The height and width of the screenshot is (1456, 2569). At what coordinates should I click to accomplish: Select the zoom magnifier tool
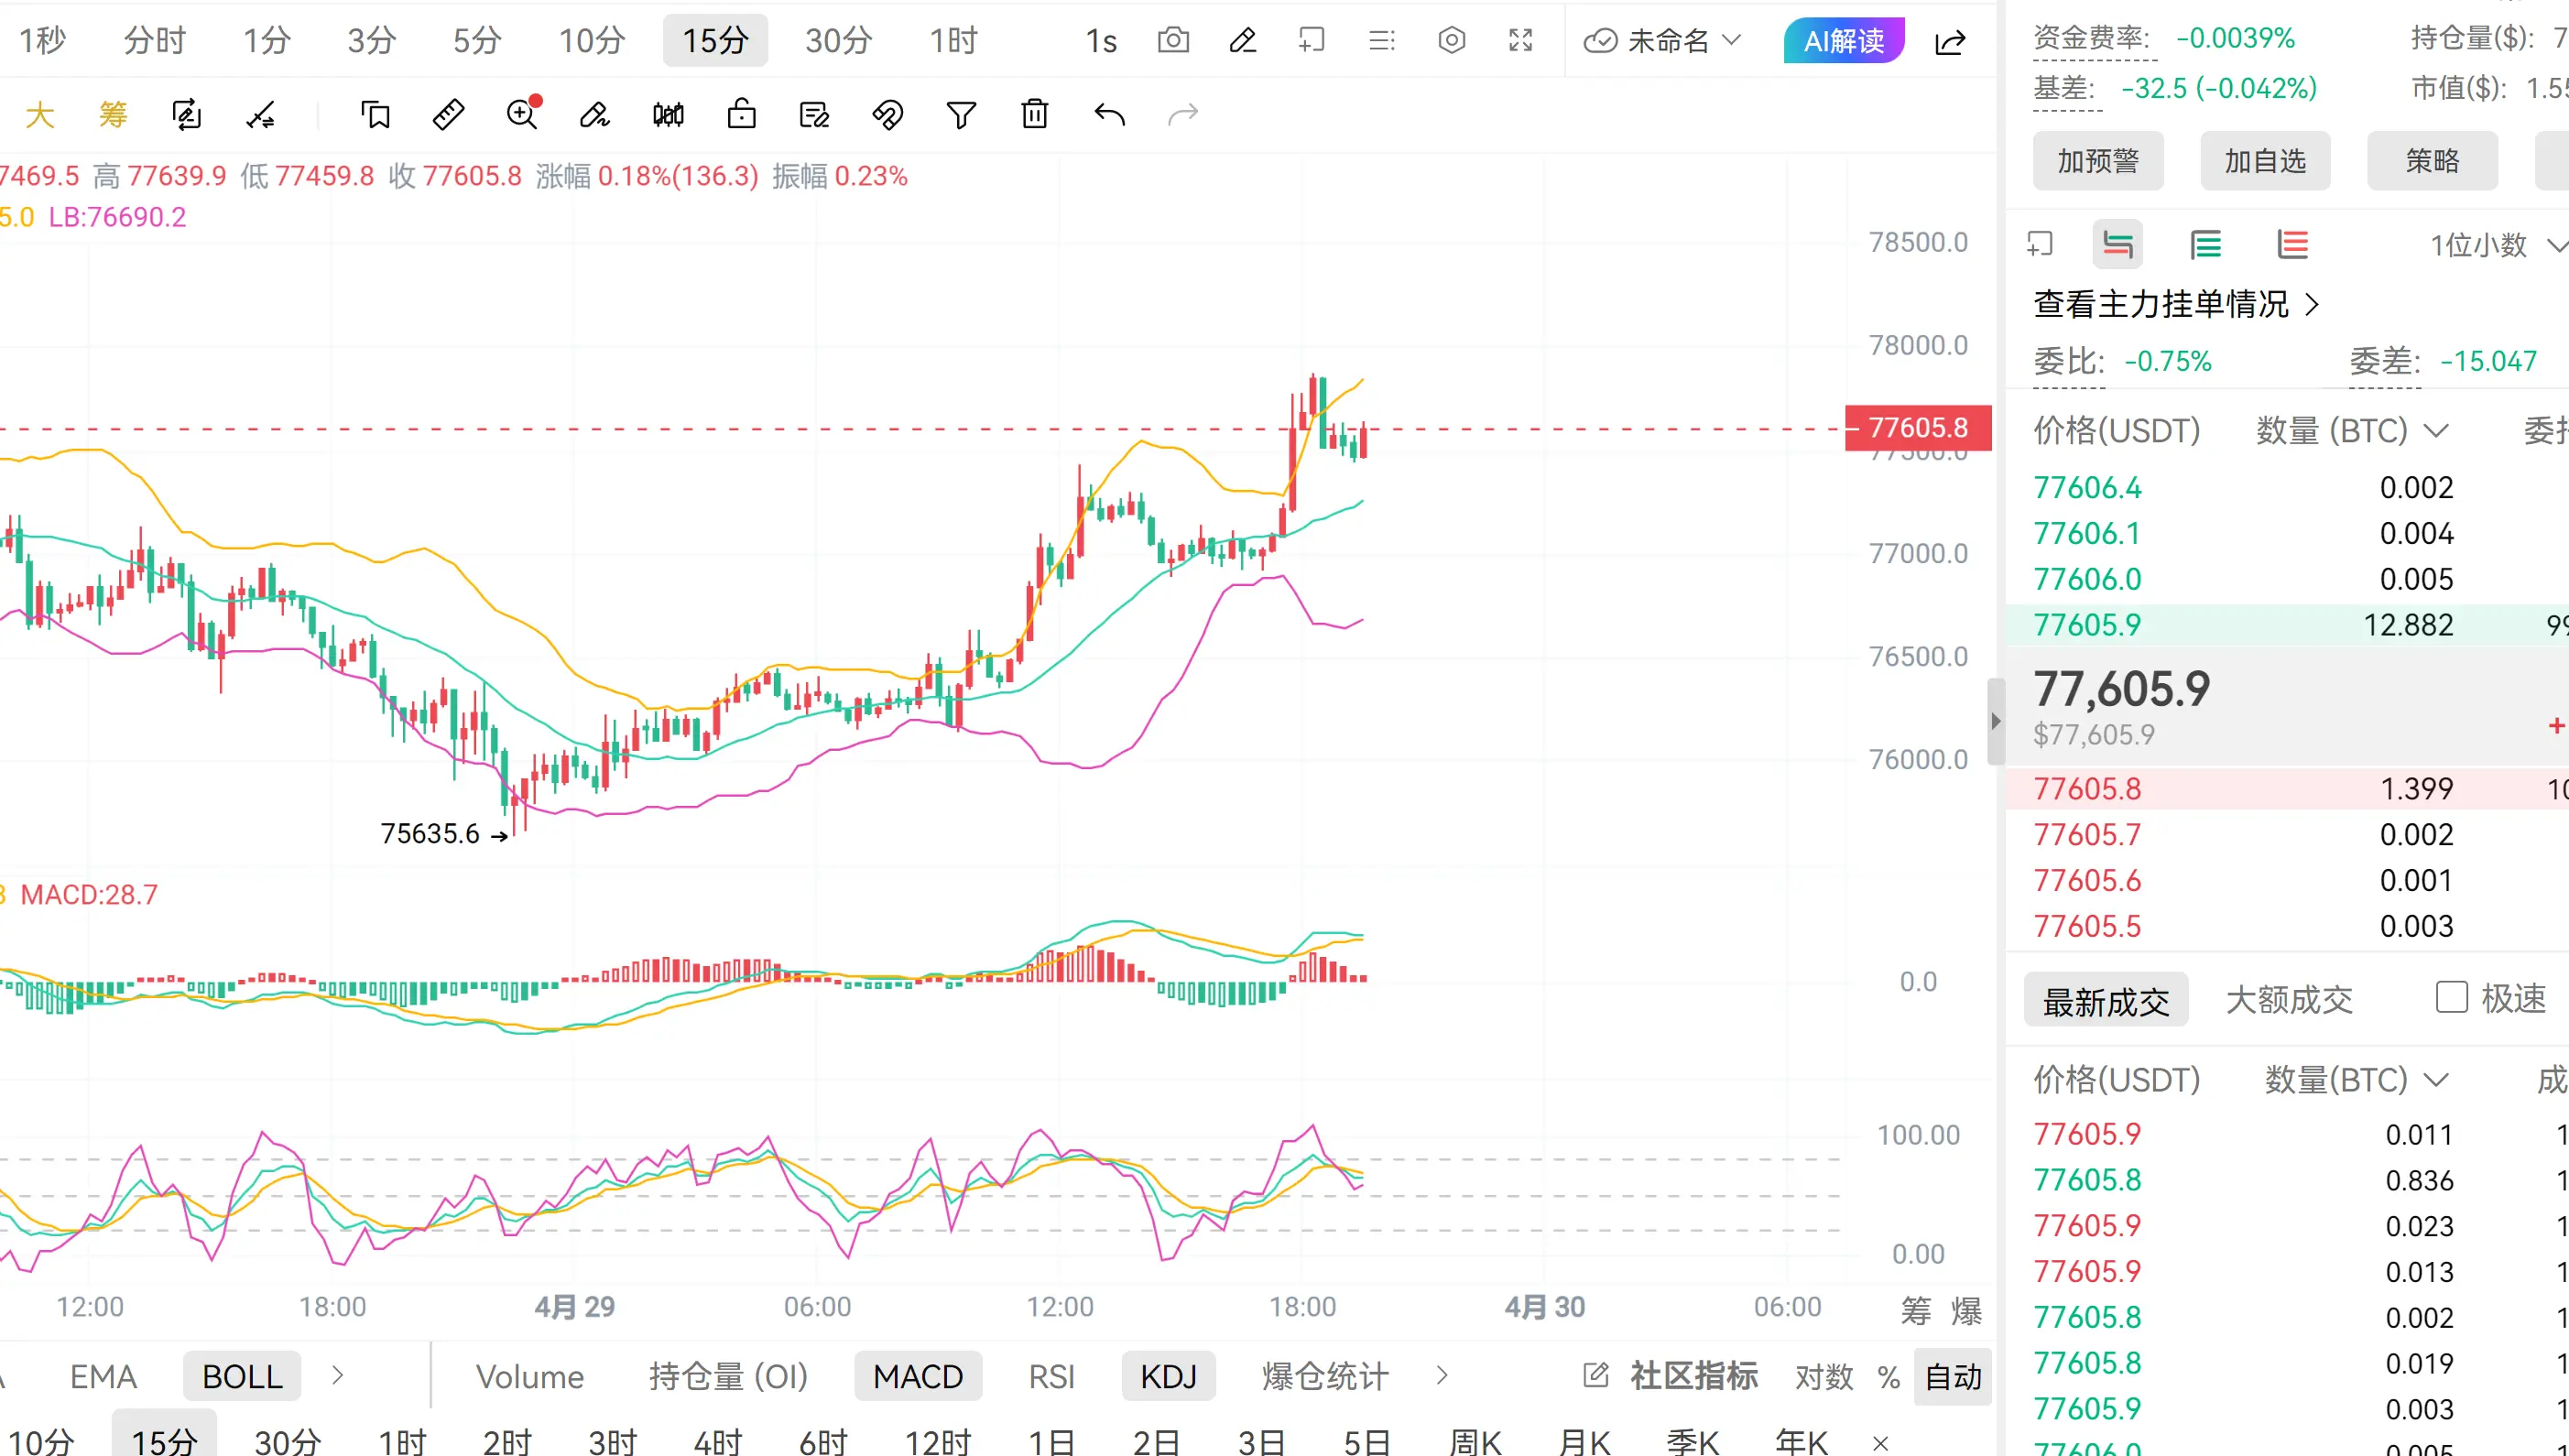(522, 115)
